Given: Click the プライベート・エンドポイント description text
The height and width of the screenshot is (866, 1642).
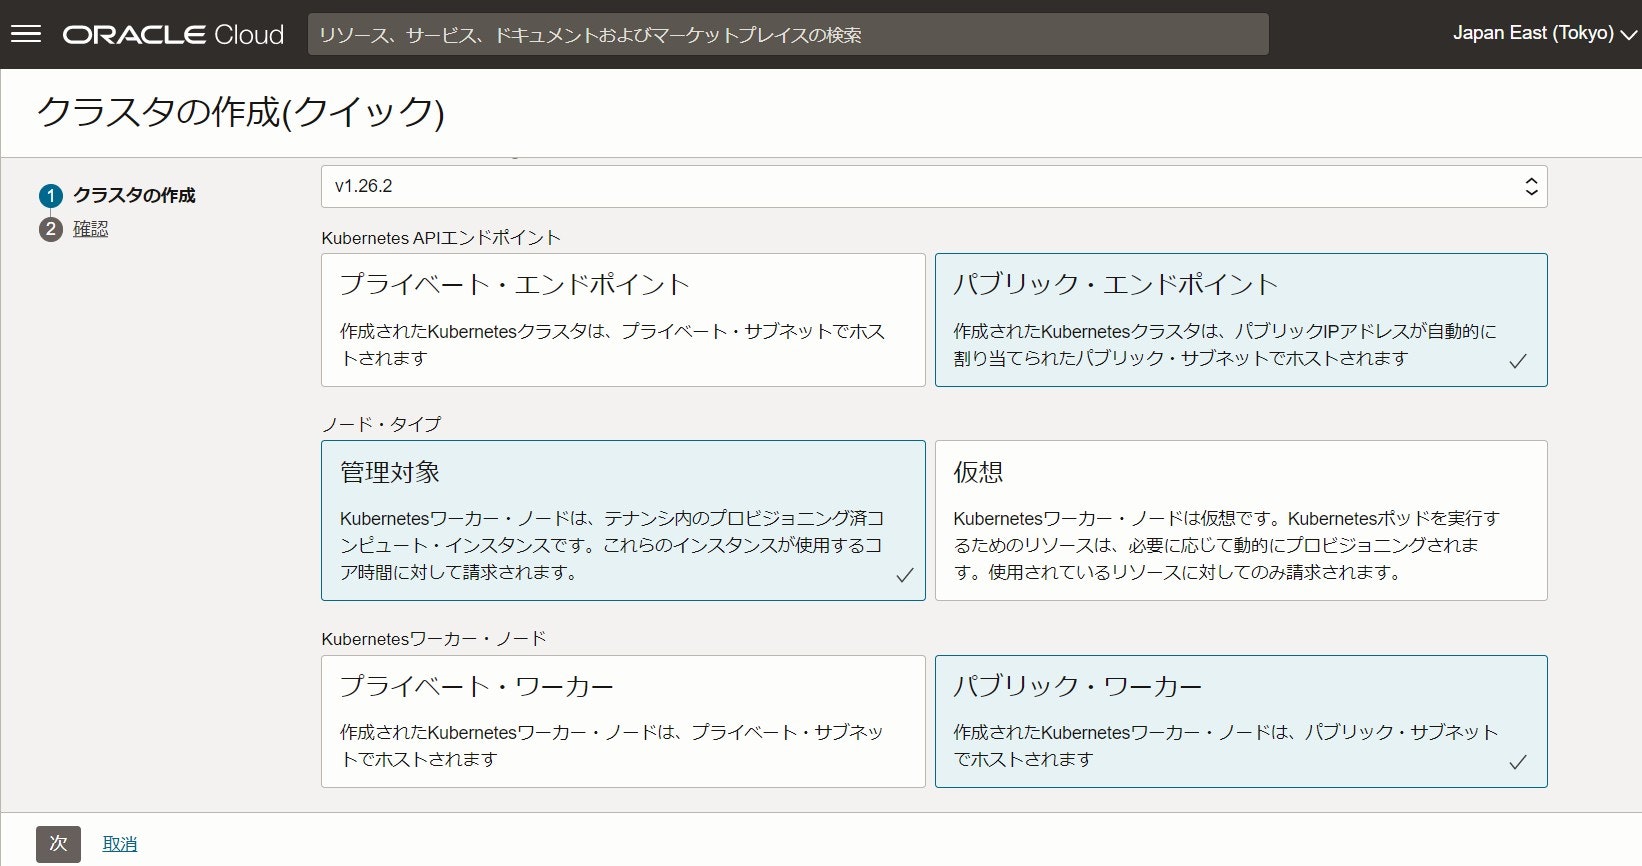Looking at the screenshot, I should pos(612,344).
